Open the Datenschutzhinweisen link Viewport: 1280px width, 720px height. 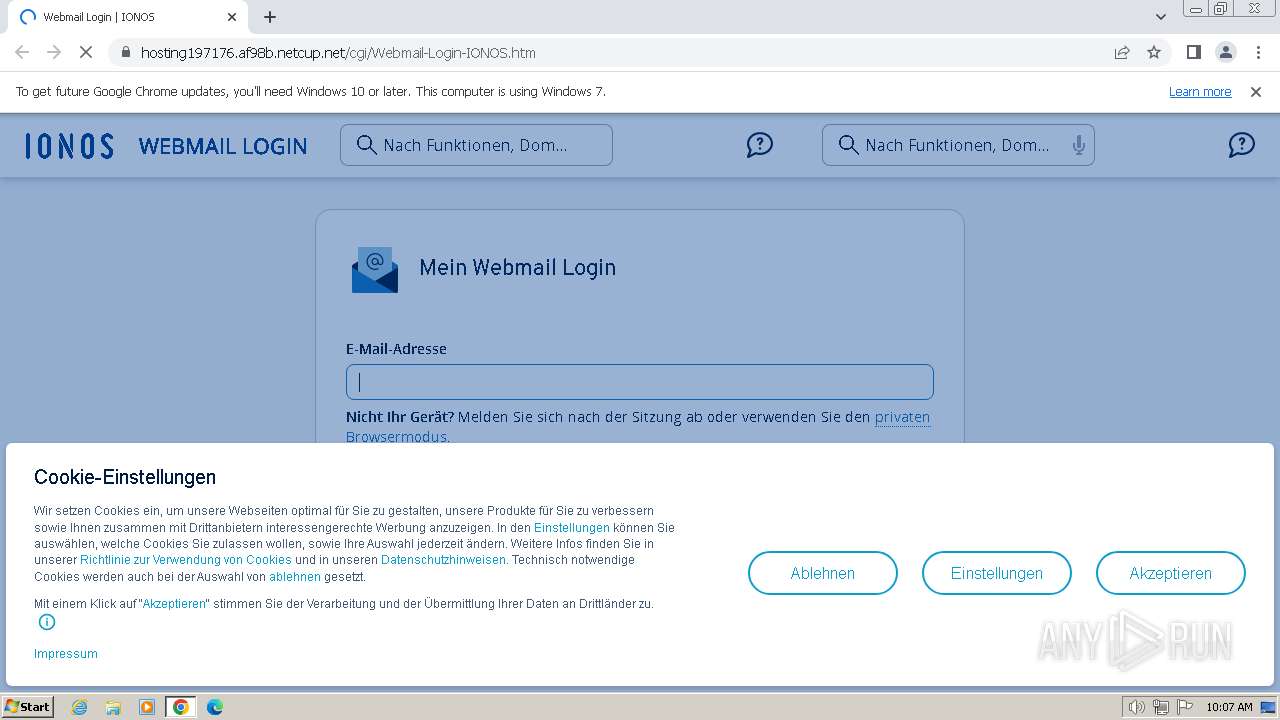444,560
